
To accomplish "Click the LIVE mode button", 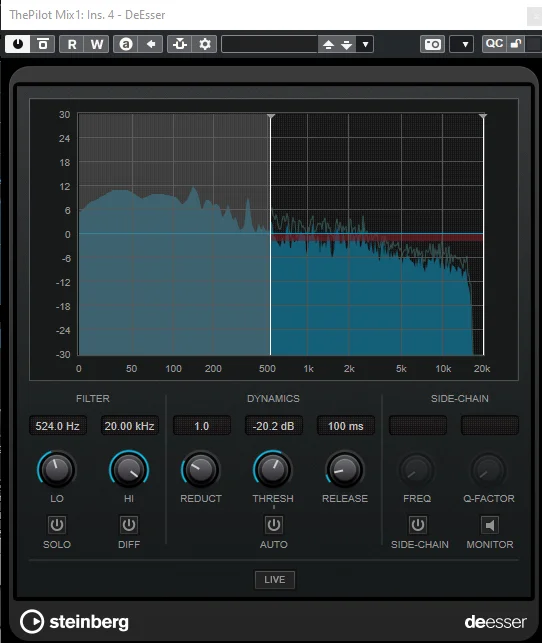I will click(x=275, y=580).
